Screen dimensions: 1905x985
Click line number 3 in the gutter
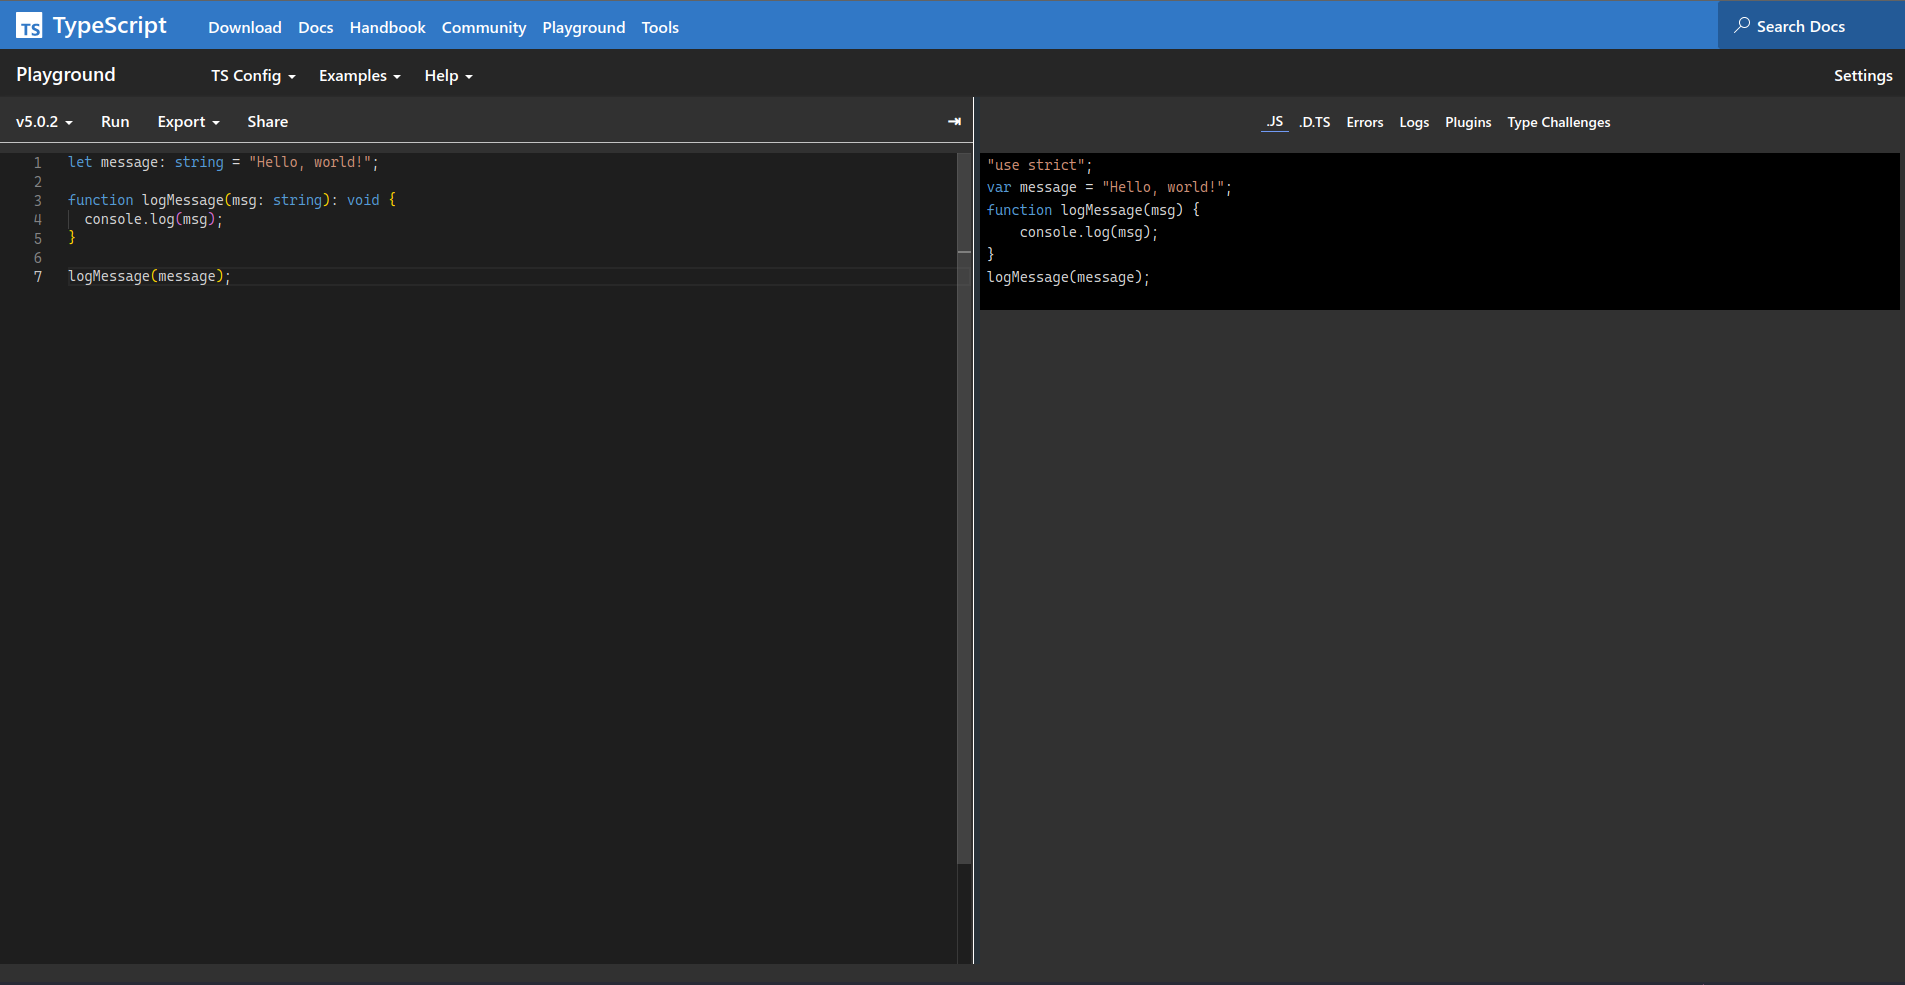pyautogui.click(x=38, y=201)
